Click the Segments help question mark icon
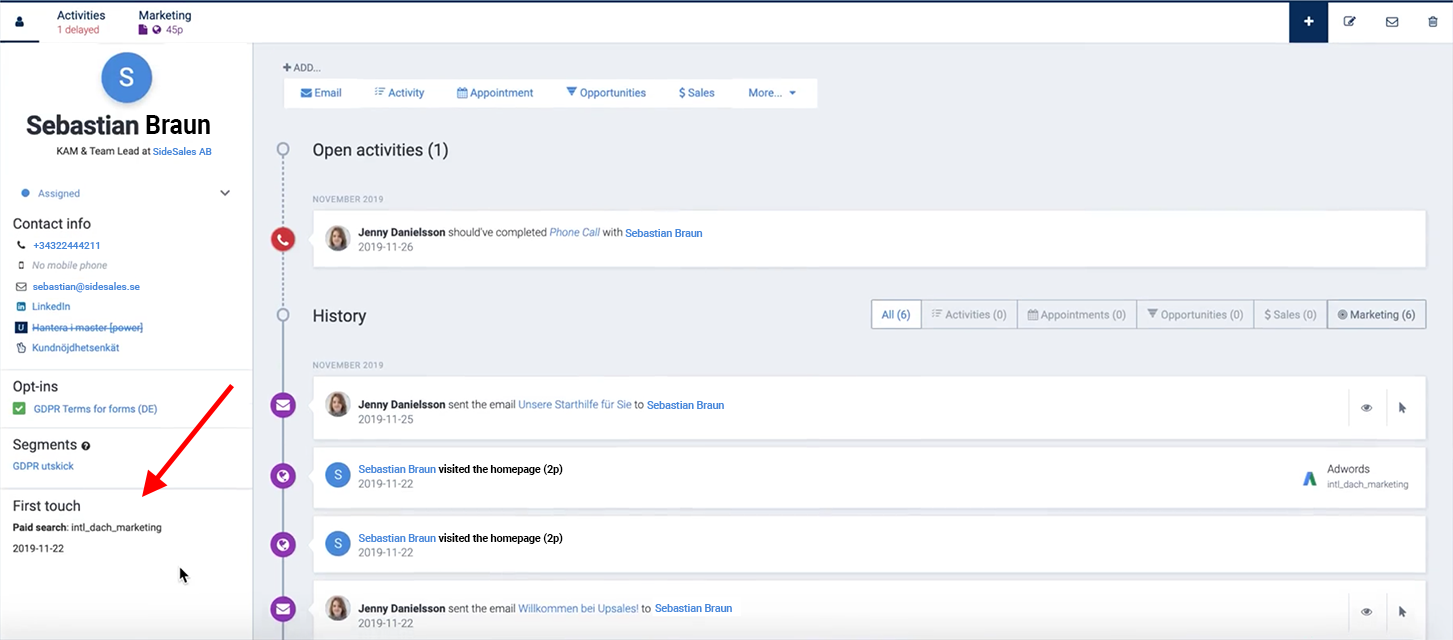 click(86, 446)
